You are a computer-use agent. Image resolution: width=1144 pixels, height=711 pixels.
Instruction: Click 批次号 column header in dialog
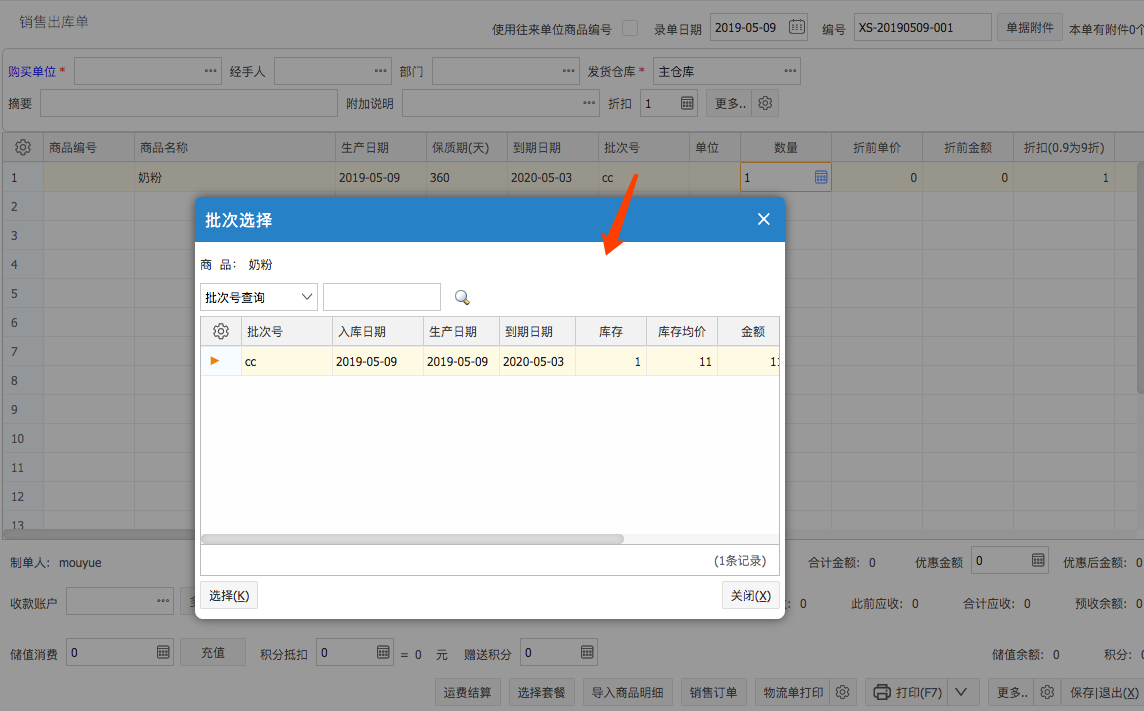click(287, 332)
